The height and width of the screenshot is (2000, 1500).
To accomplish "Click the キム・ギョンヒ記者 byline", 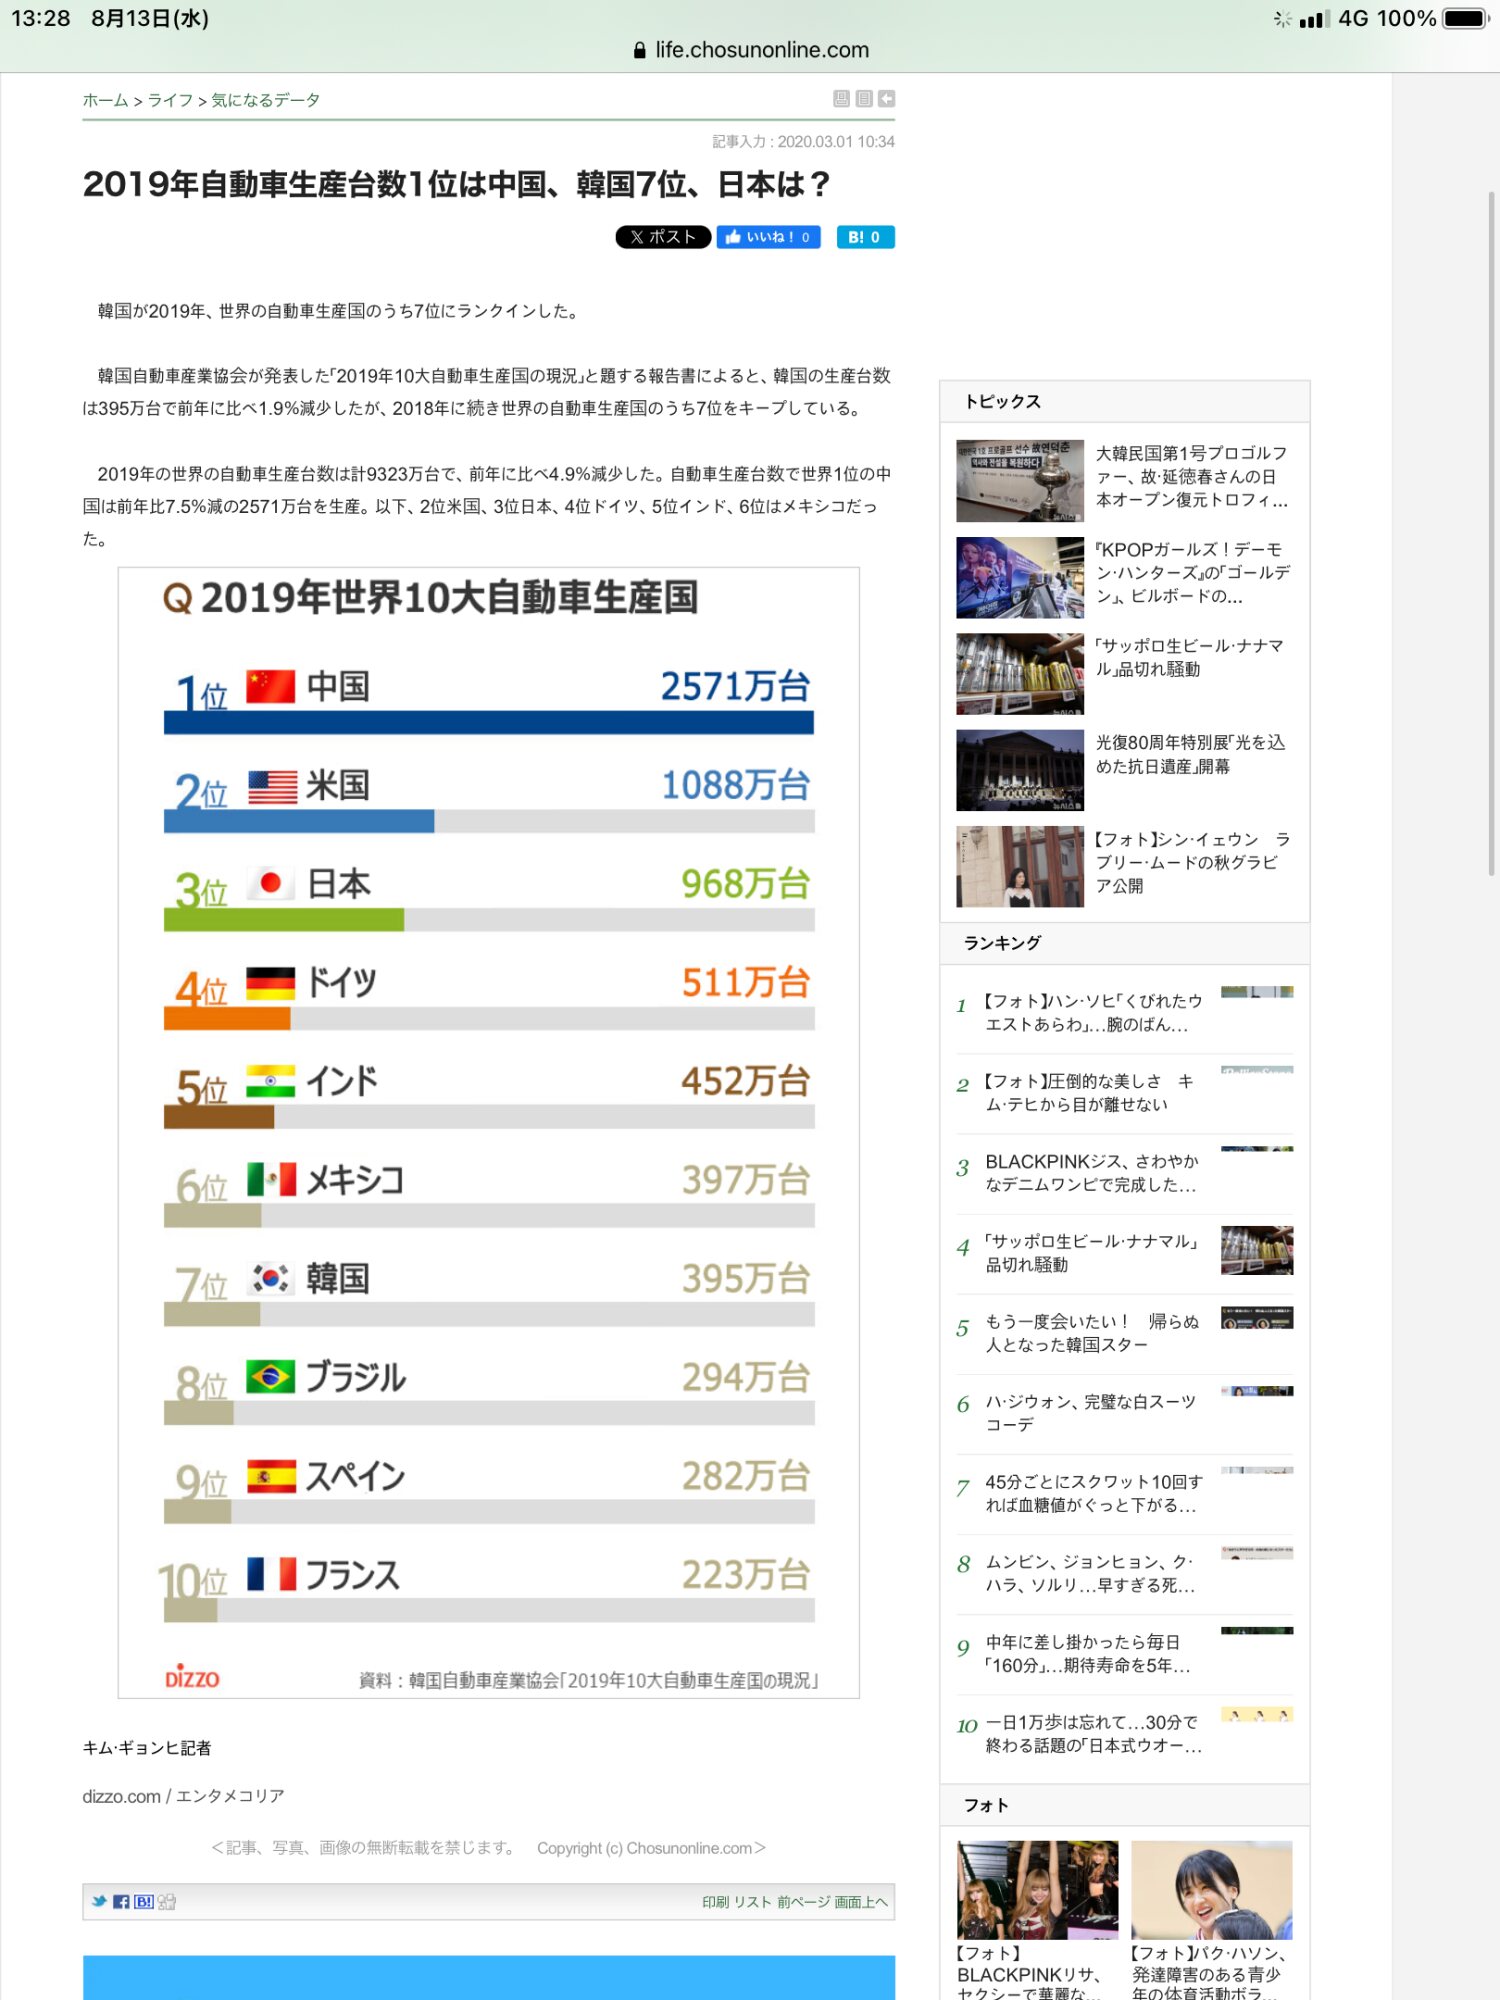I will pos(147,1748).
